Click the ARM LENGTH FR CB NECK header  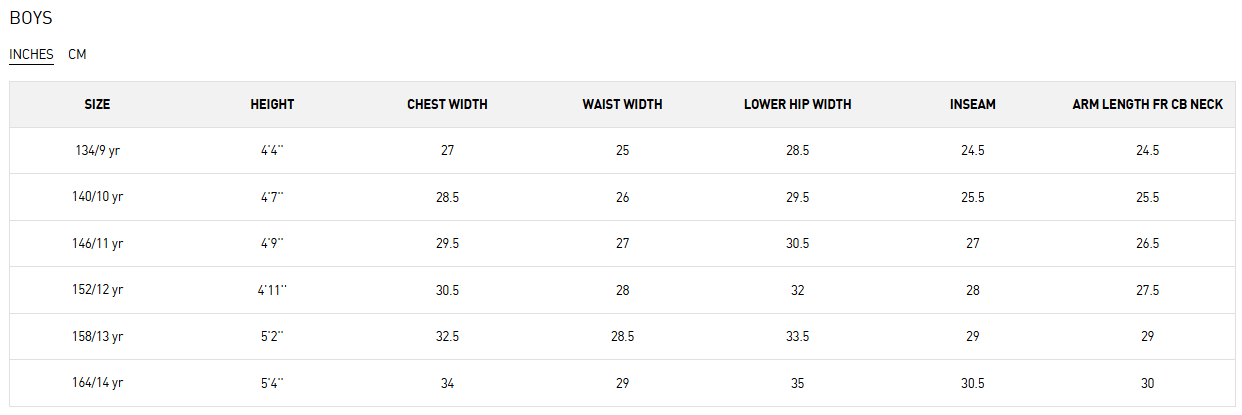1147,104
